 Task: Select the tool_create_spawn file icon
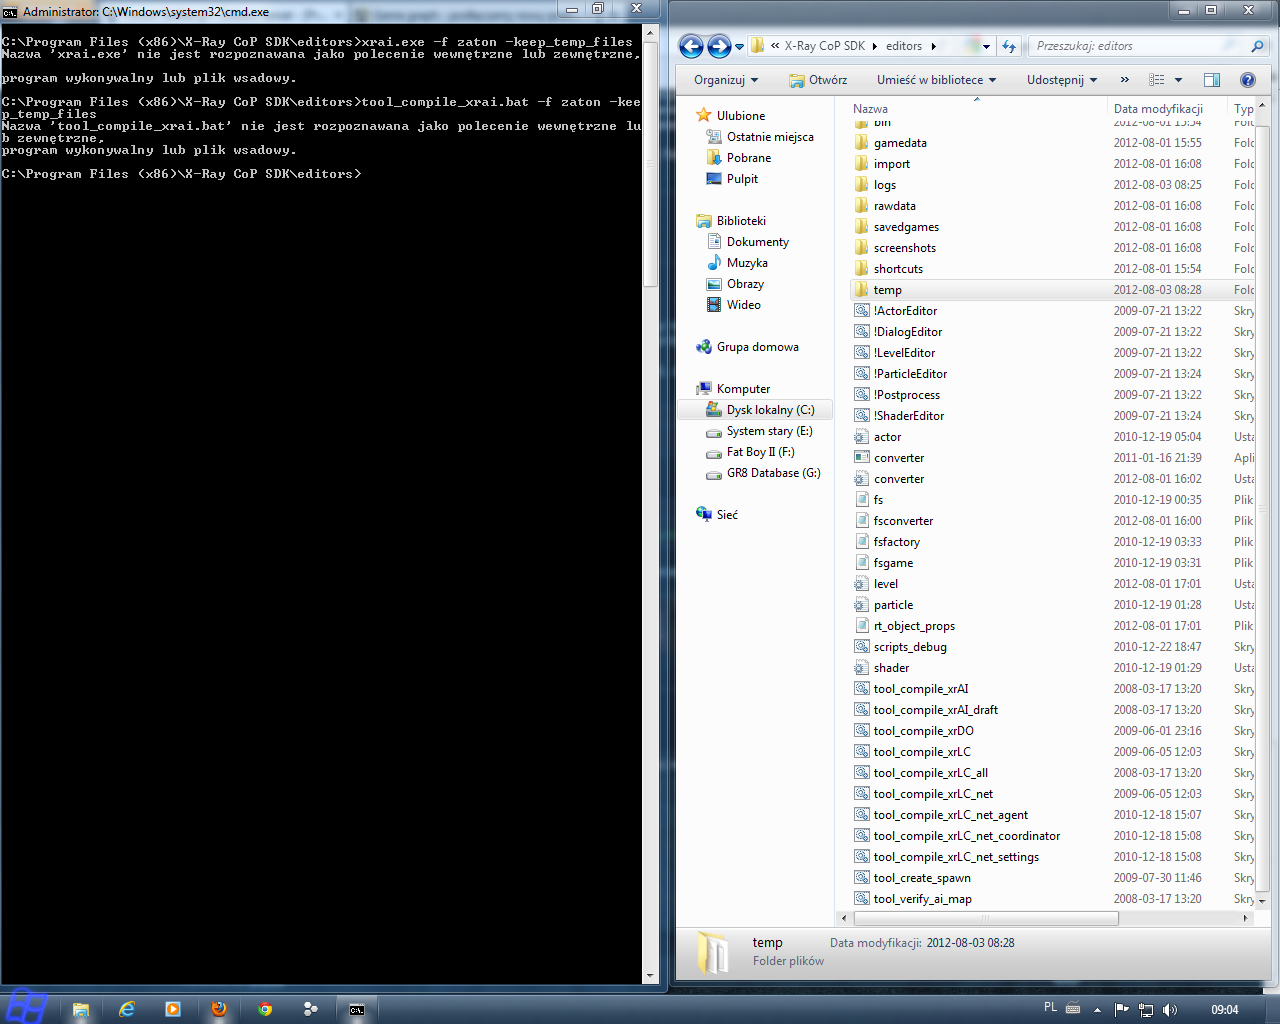pyautogui.click(x=862, y=878)
